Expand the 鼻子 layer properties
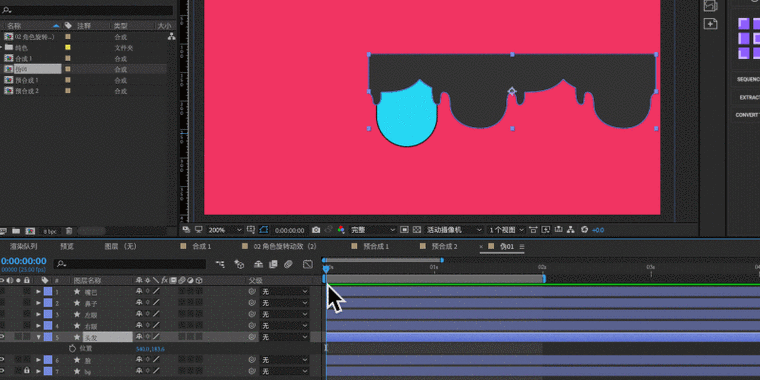This screenshot has width=760, height=380. point(38,303)
